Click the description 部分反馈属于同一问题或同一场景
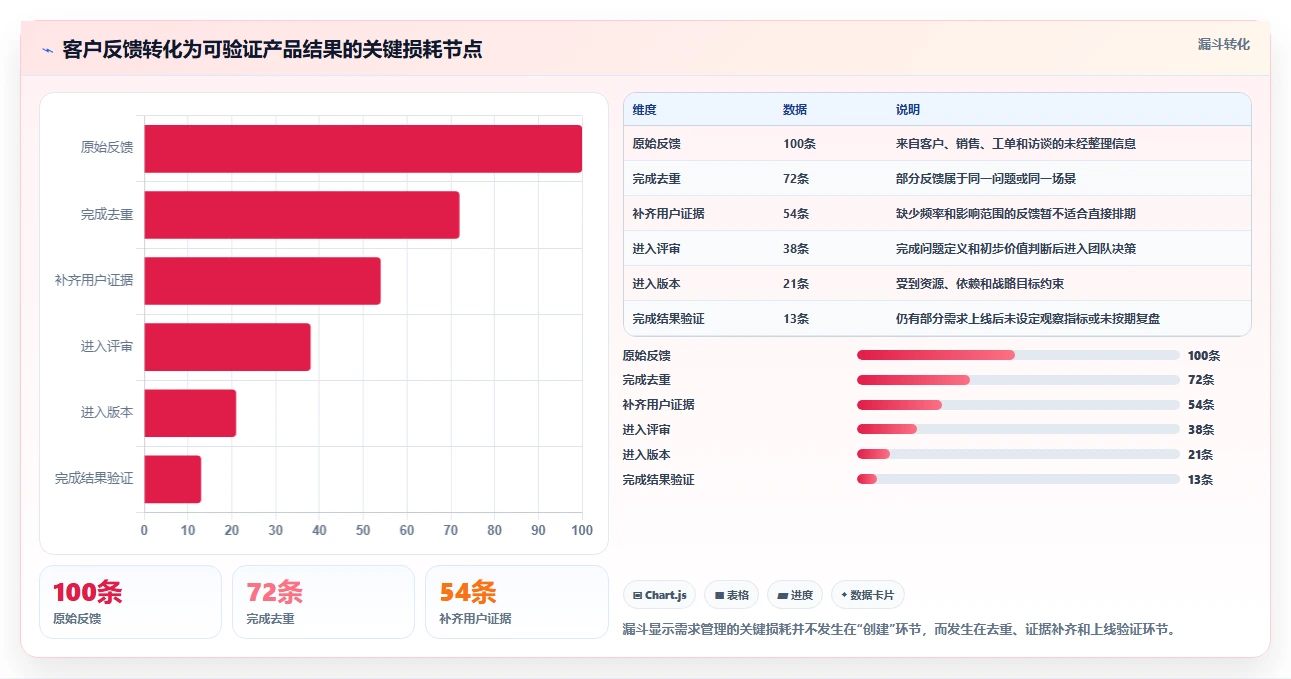1291x679 pixels. point(986,179)
